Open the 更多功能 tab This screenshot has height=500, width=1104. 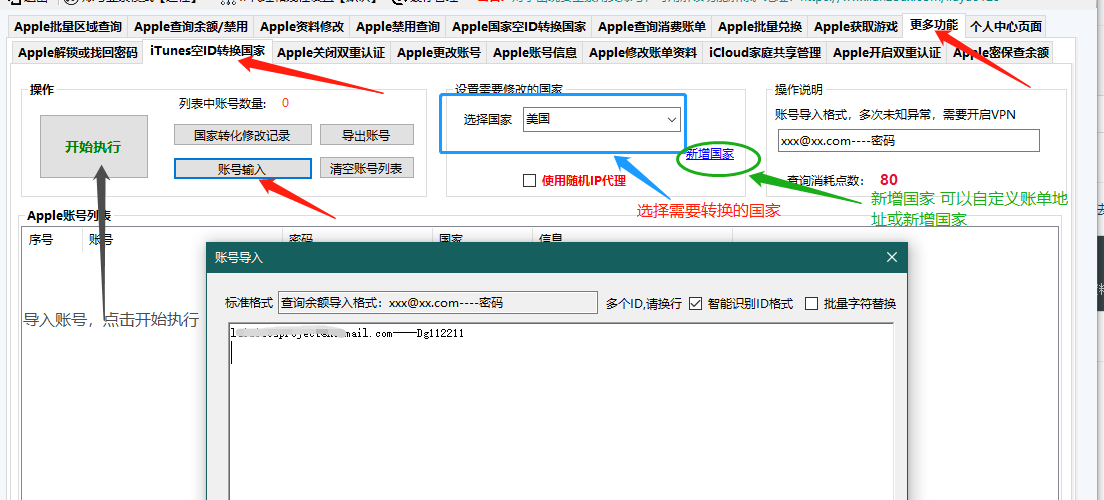coord(934,25)
